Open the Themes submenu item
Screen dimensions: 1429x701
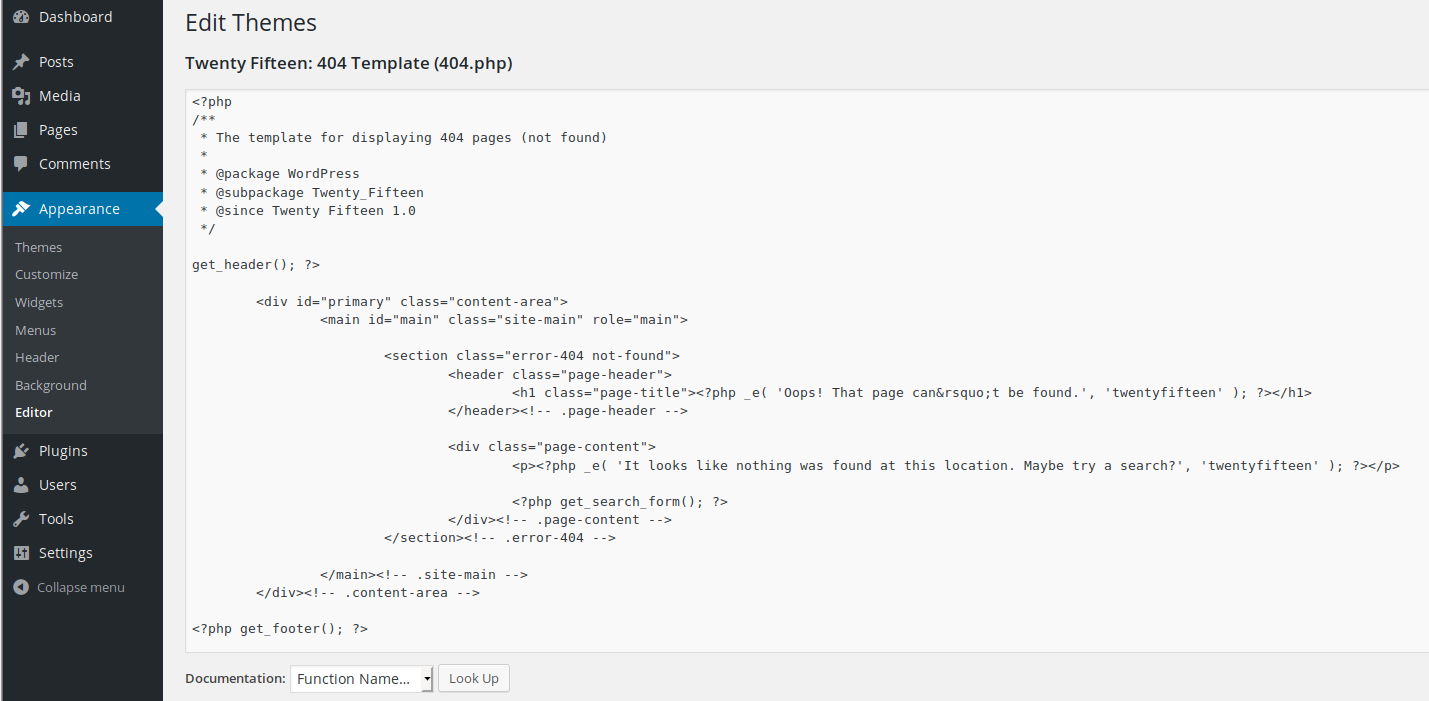click(x=38, y=247)
